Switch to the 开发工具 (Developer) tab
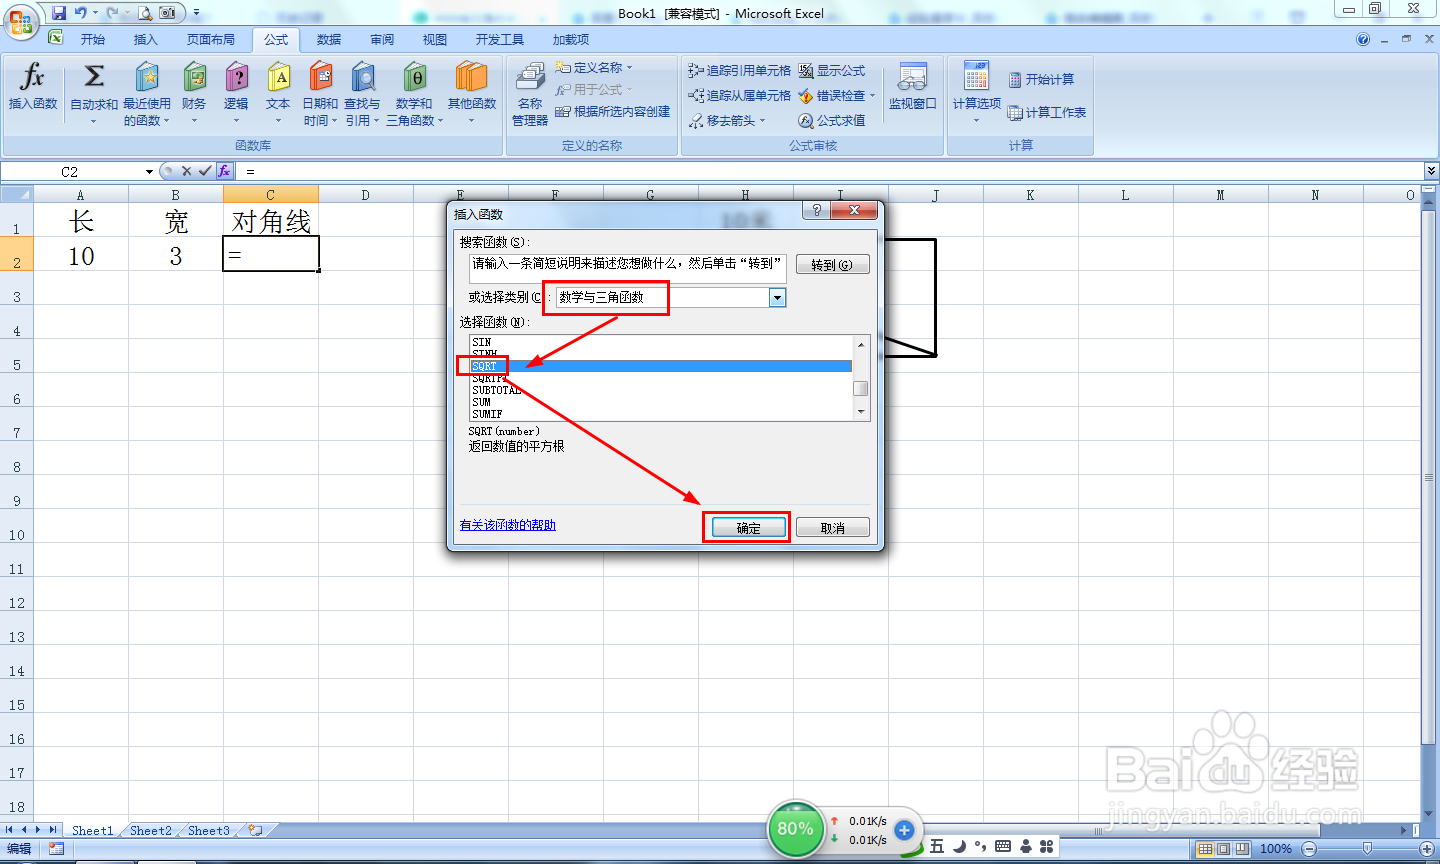 pos(500,39)
